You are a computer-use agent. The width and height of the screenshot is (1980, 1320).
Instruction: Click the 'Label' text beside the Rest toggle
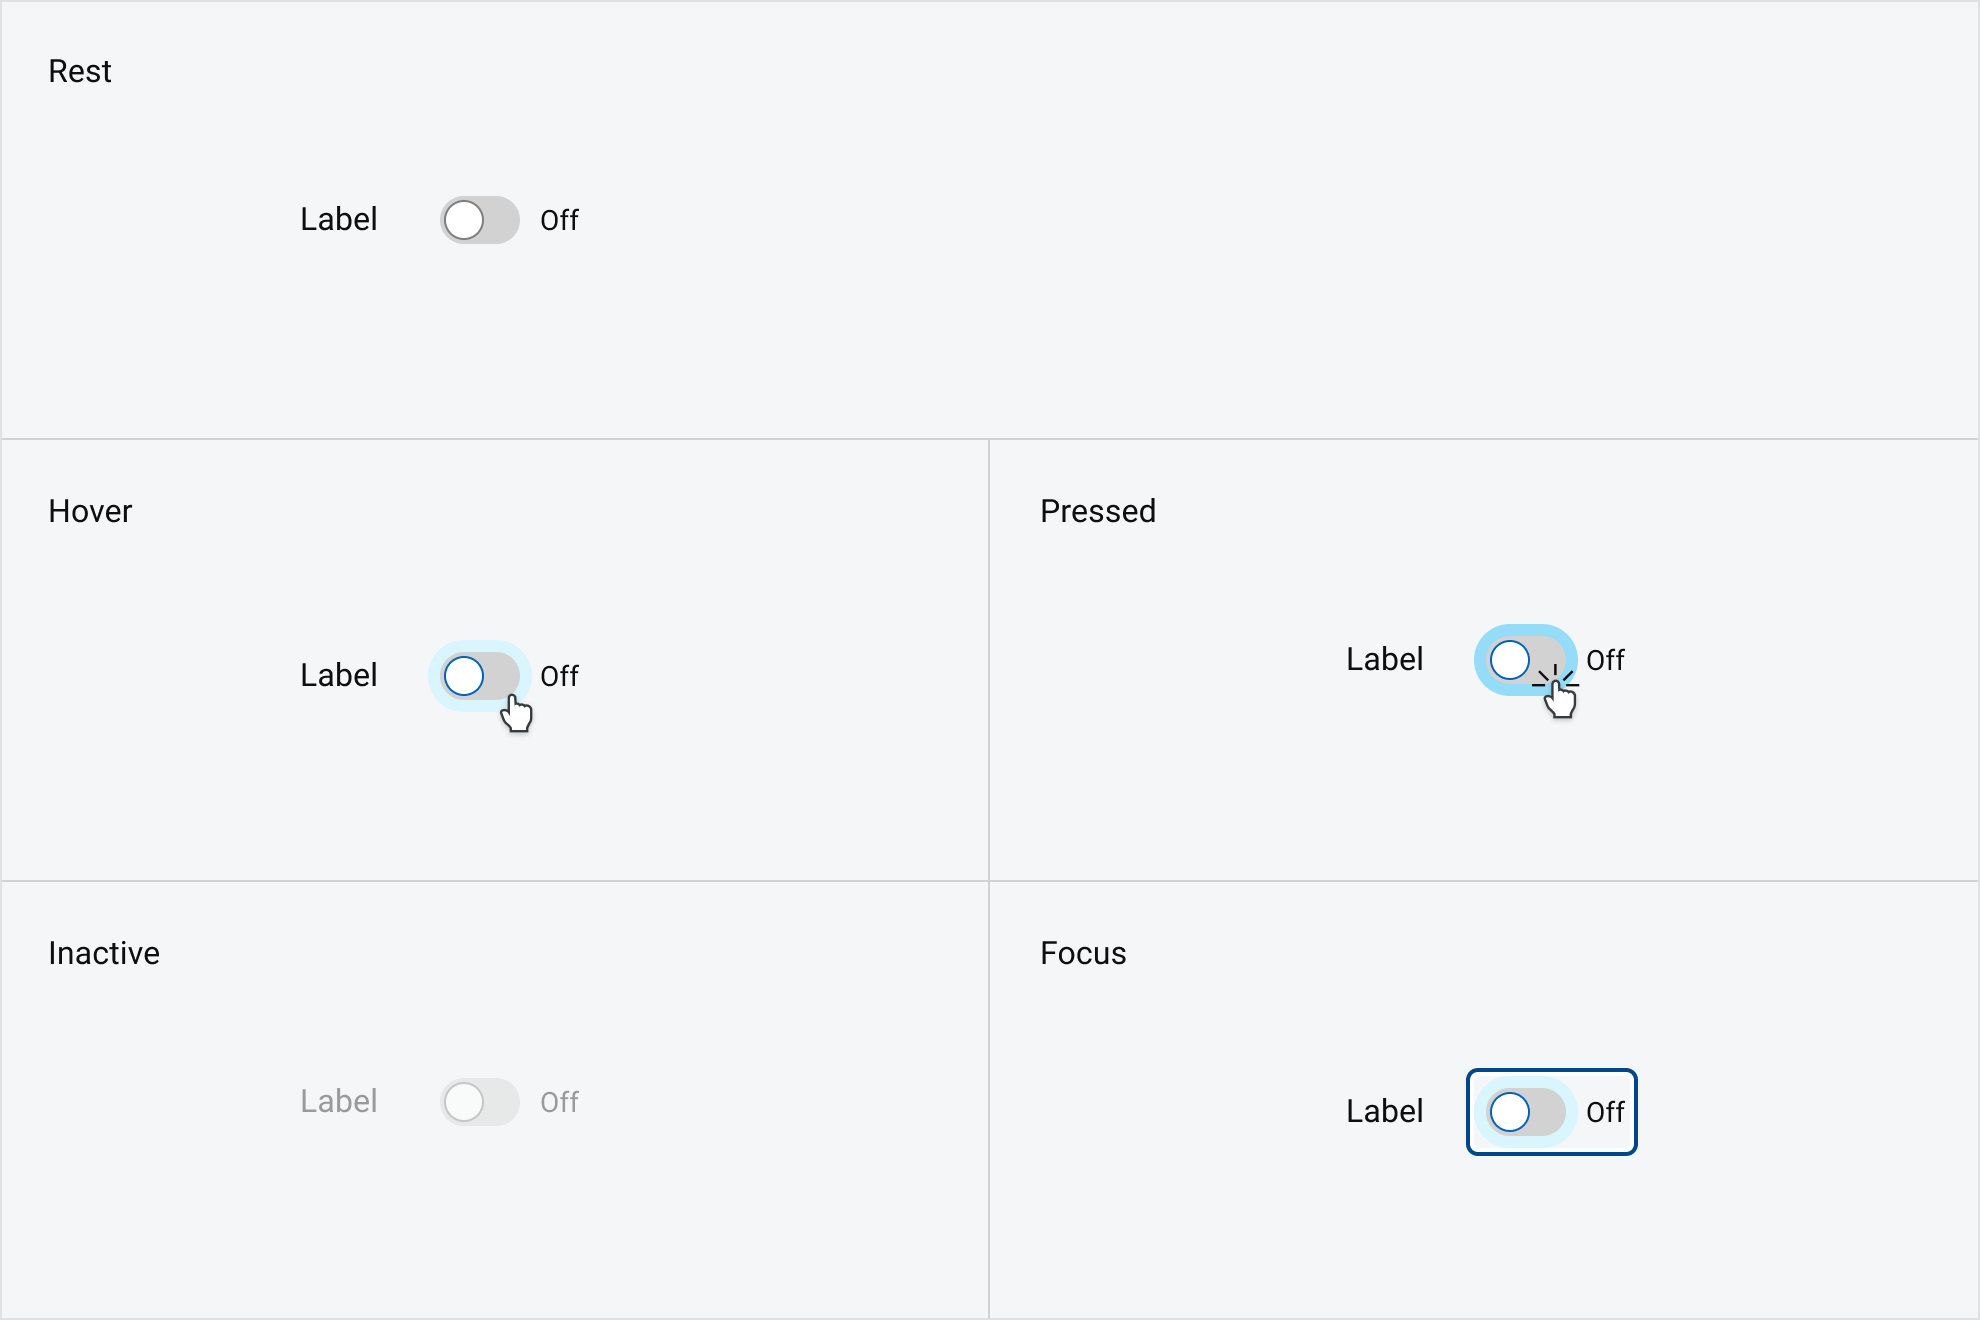(338, 220)
